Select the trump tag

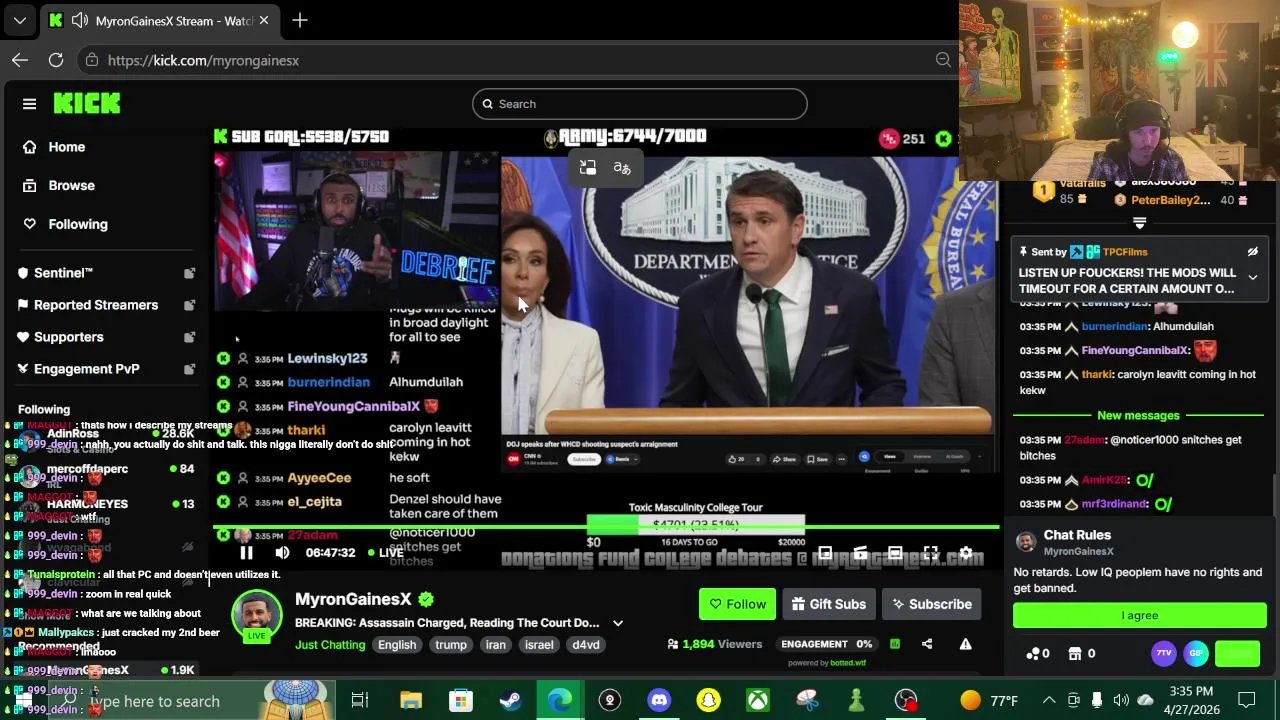pyautogui.click(x=451, y=645)
